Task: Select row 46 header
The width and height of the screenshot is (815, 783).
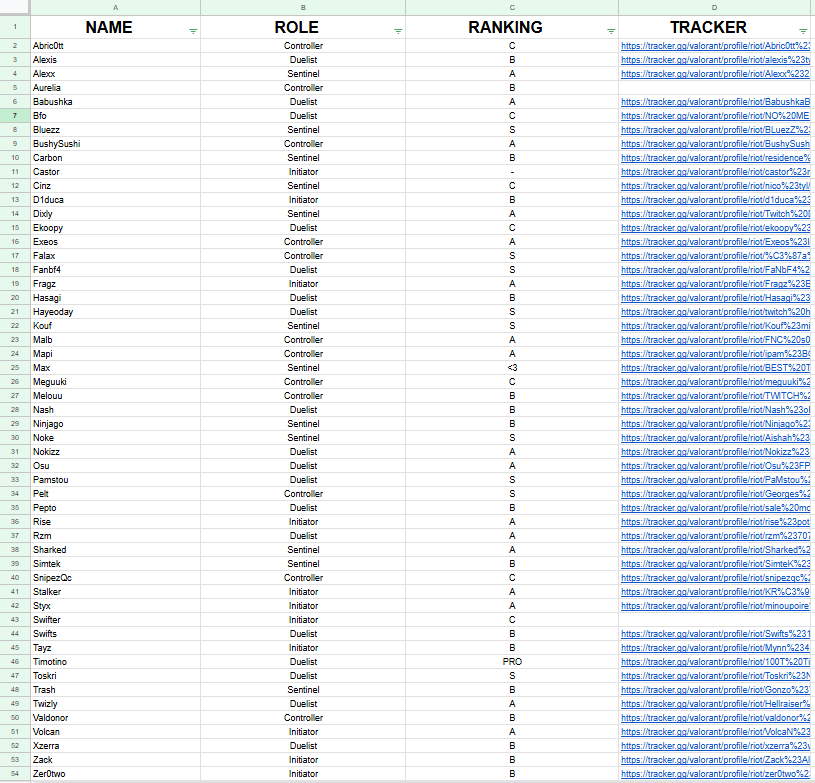Action: tap(15, 662)
